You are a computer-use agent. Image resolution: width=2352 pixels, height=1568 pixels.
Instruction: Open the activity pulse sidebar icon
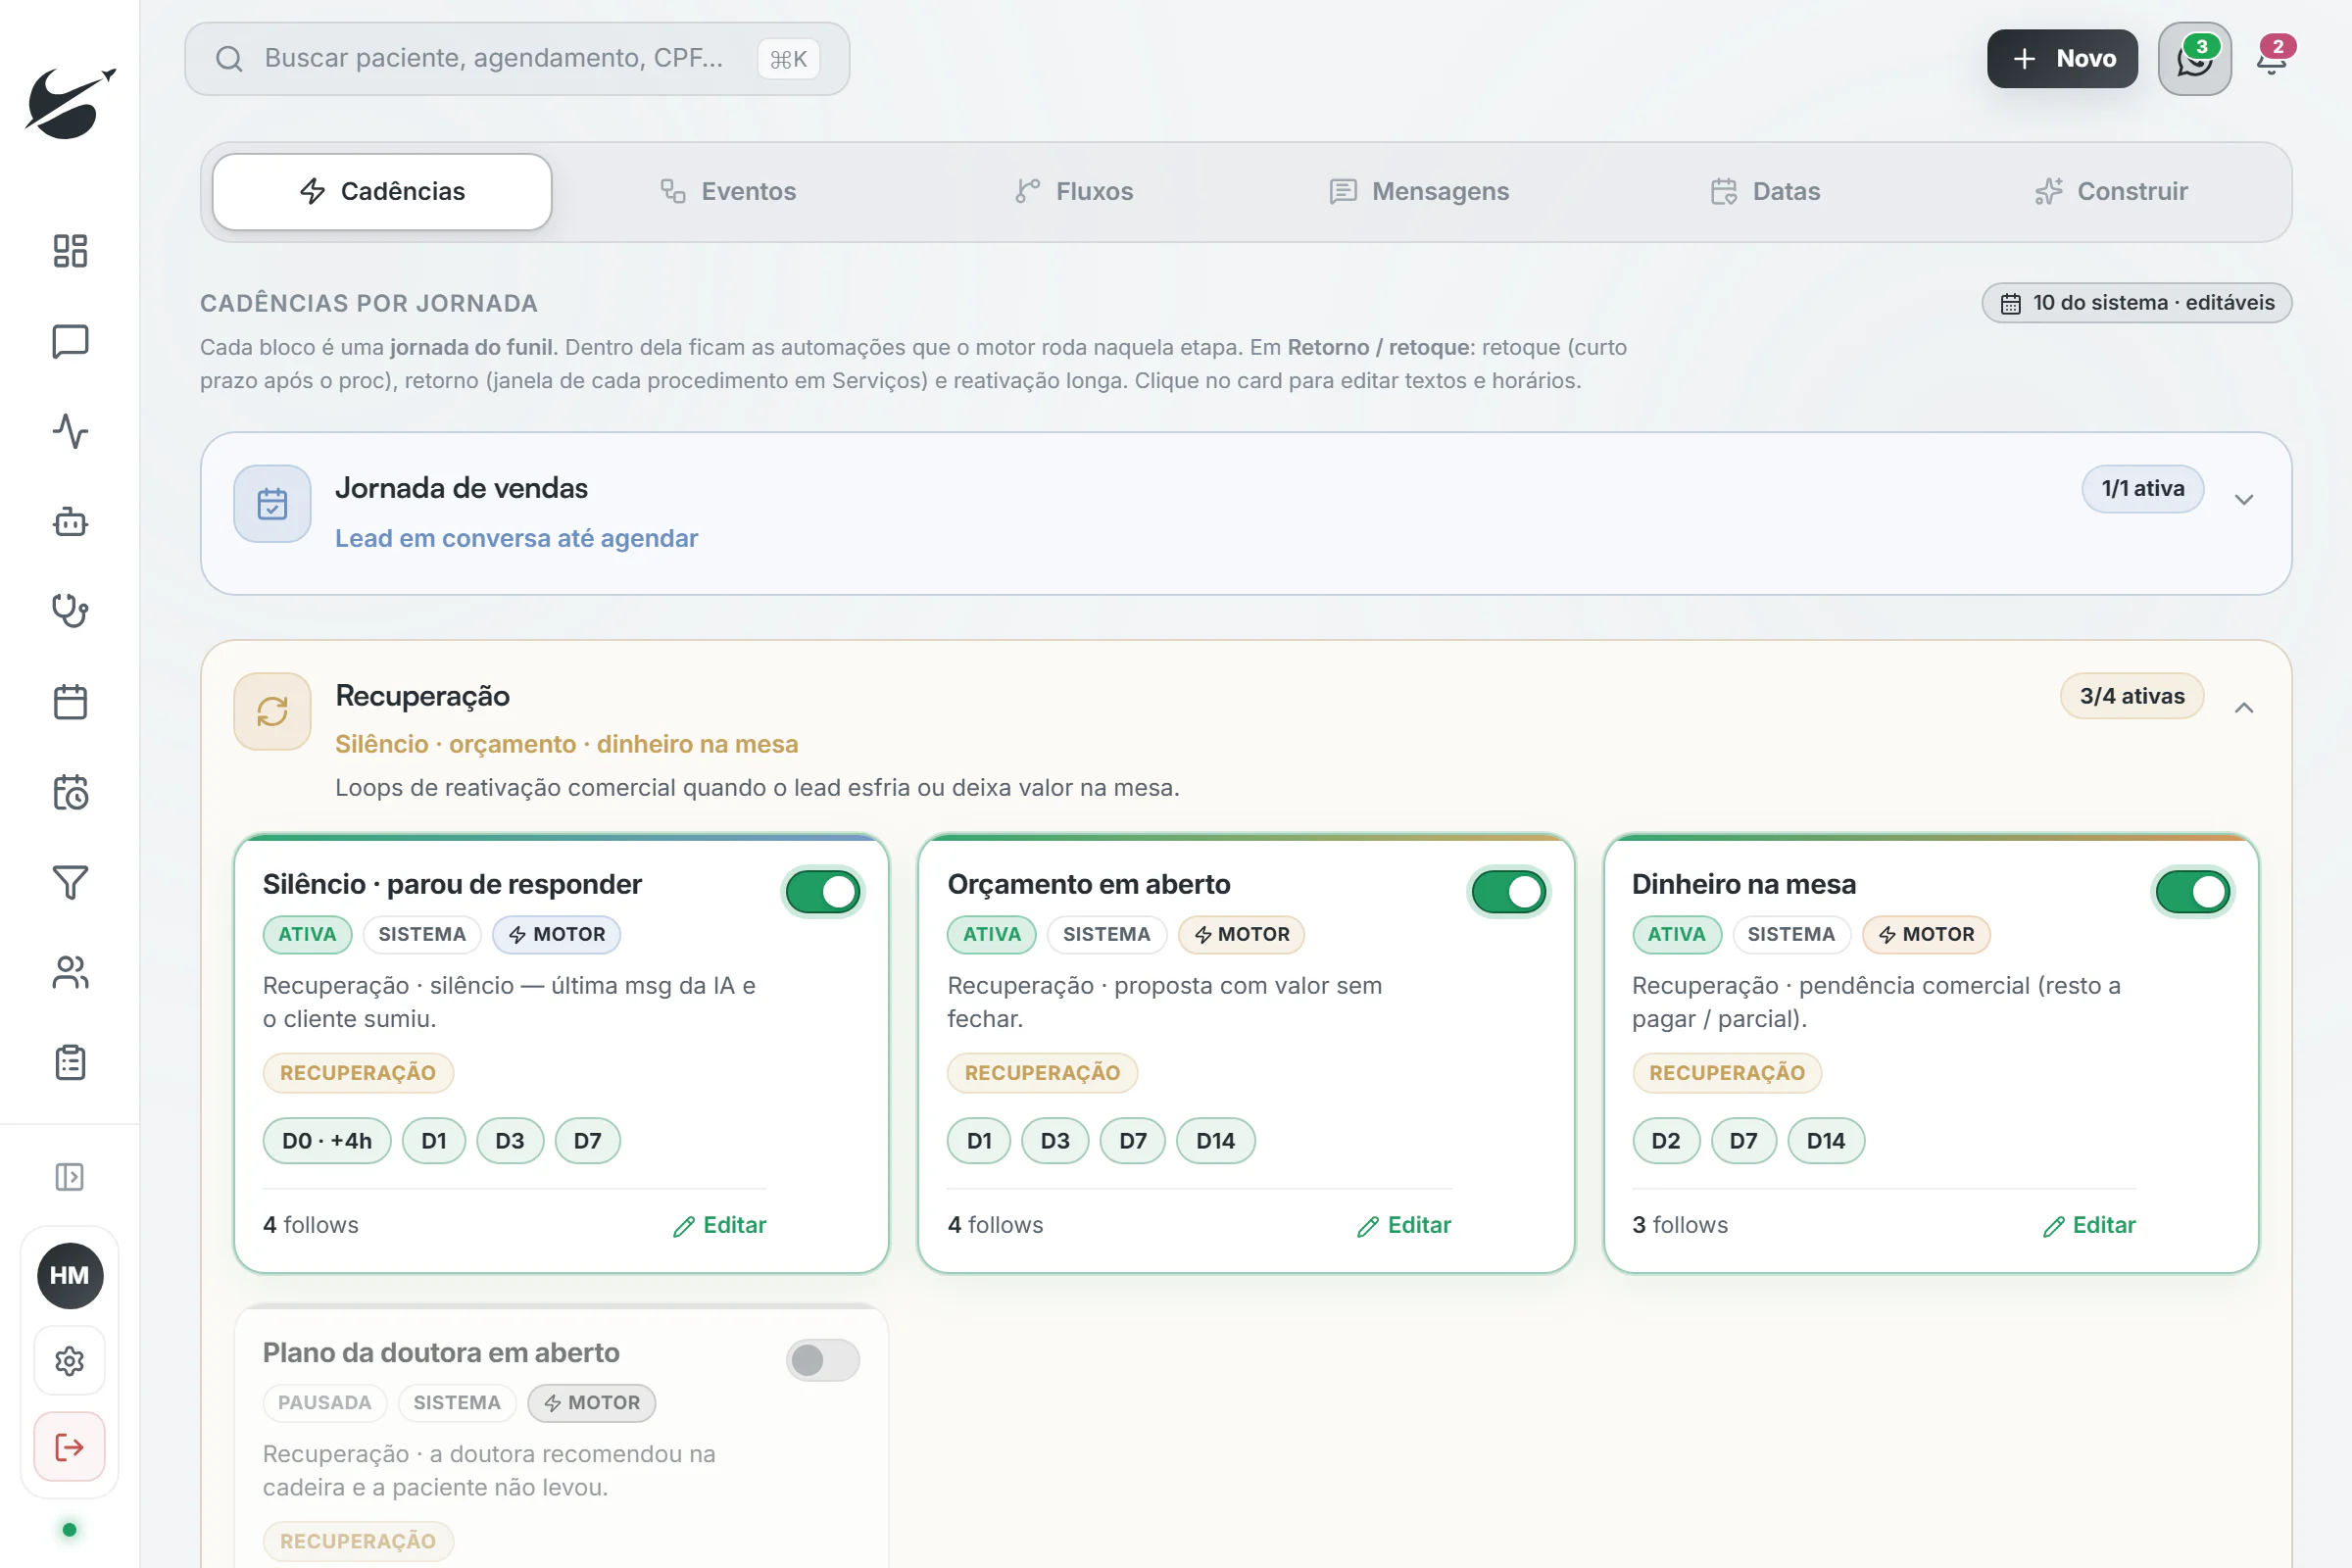[x=70, y=431]
